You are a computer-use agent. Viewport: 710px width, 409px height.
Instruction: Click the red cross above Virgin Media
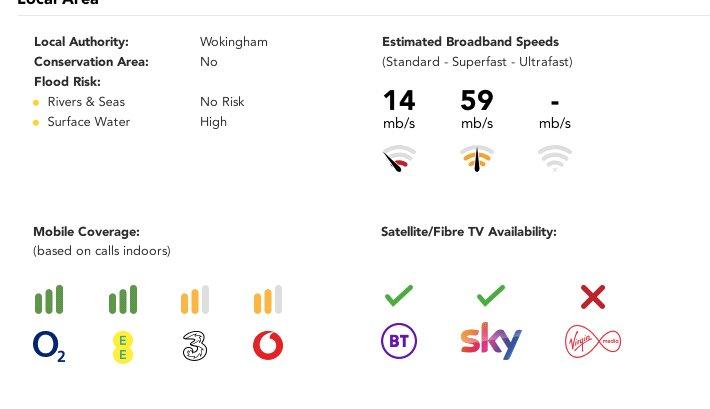(x=593, y=297)
